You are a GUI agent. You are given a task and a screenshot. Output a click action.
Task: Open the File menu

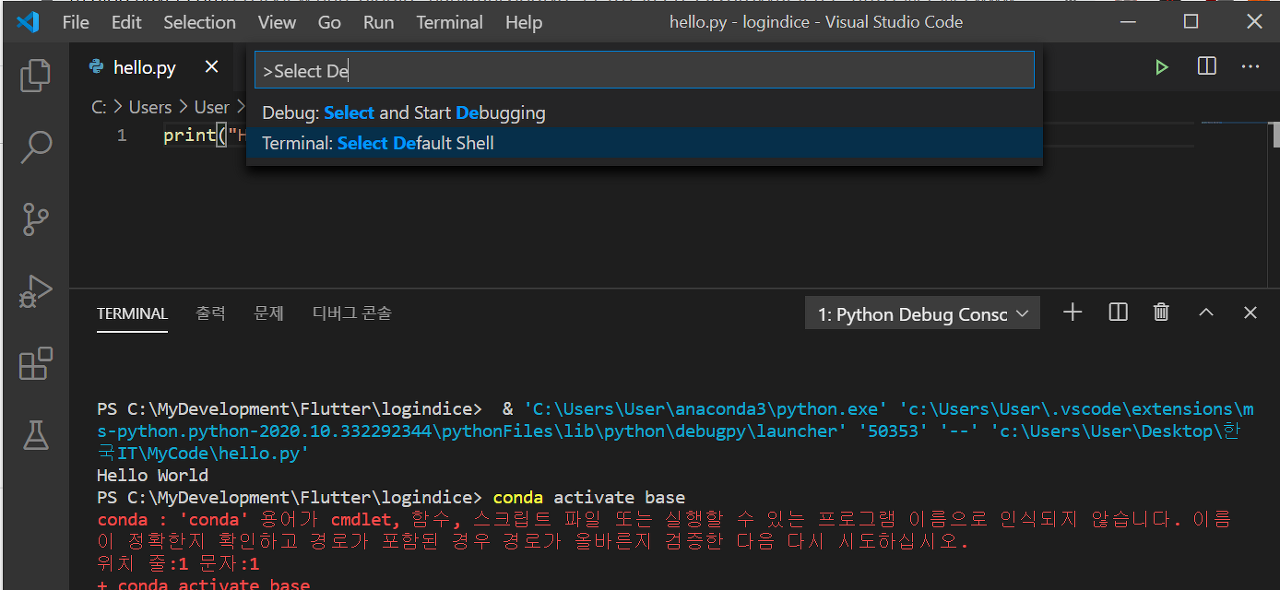(76, 22)
